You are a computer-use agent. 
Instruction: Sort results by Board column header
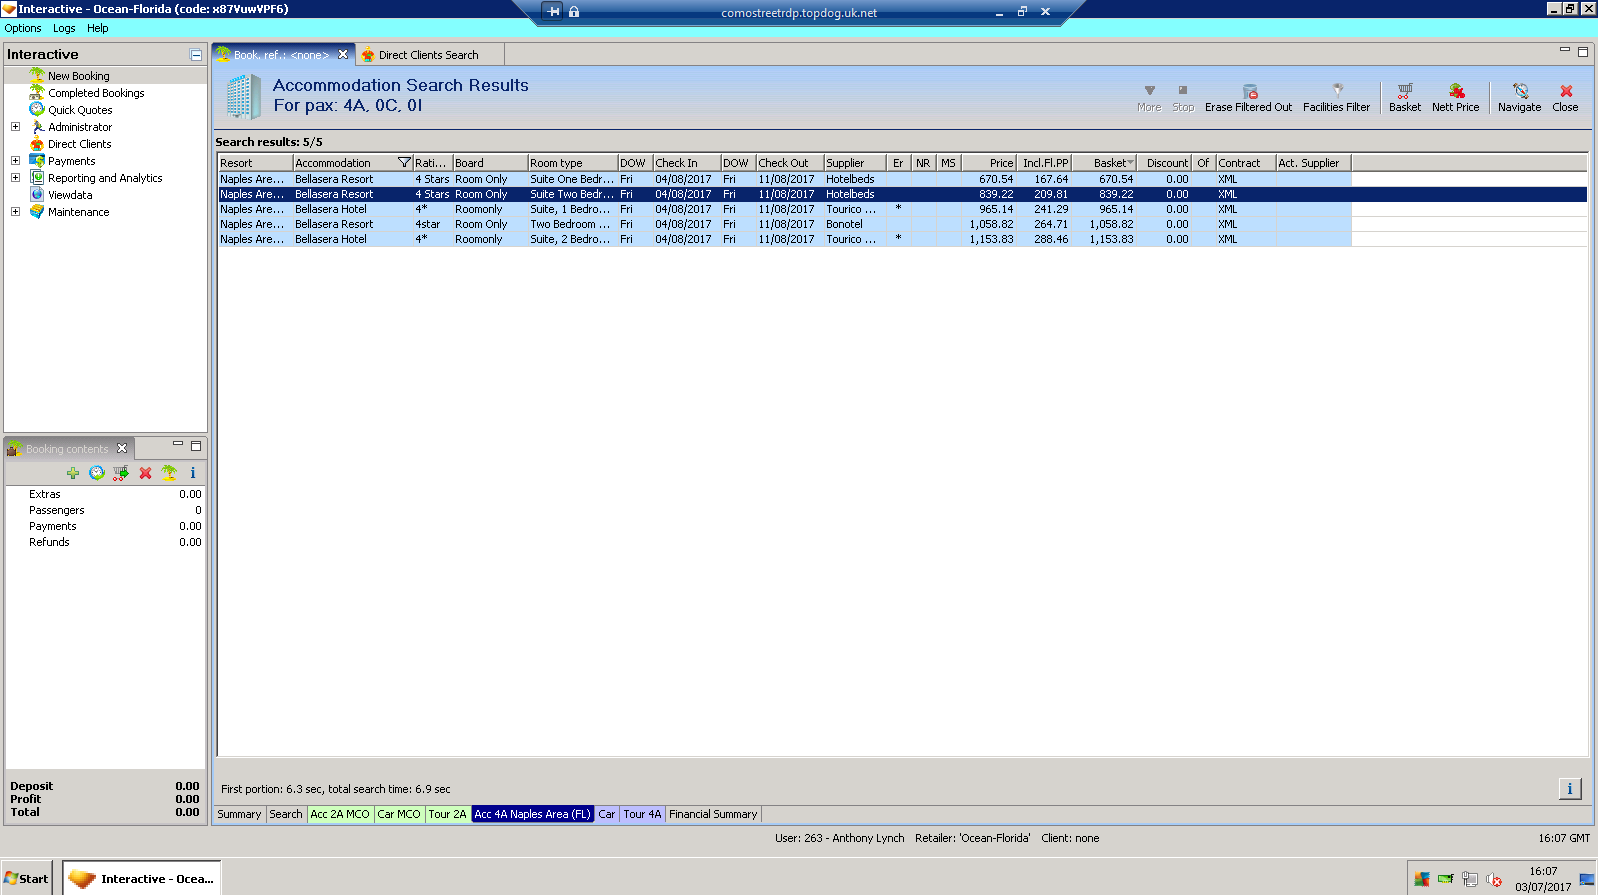tap(490, 163)
